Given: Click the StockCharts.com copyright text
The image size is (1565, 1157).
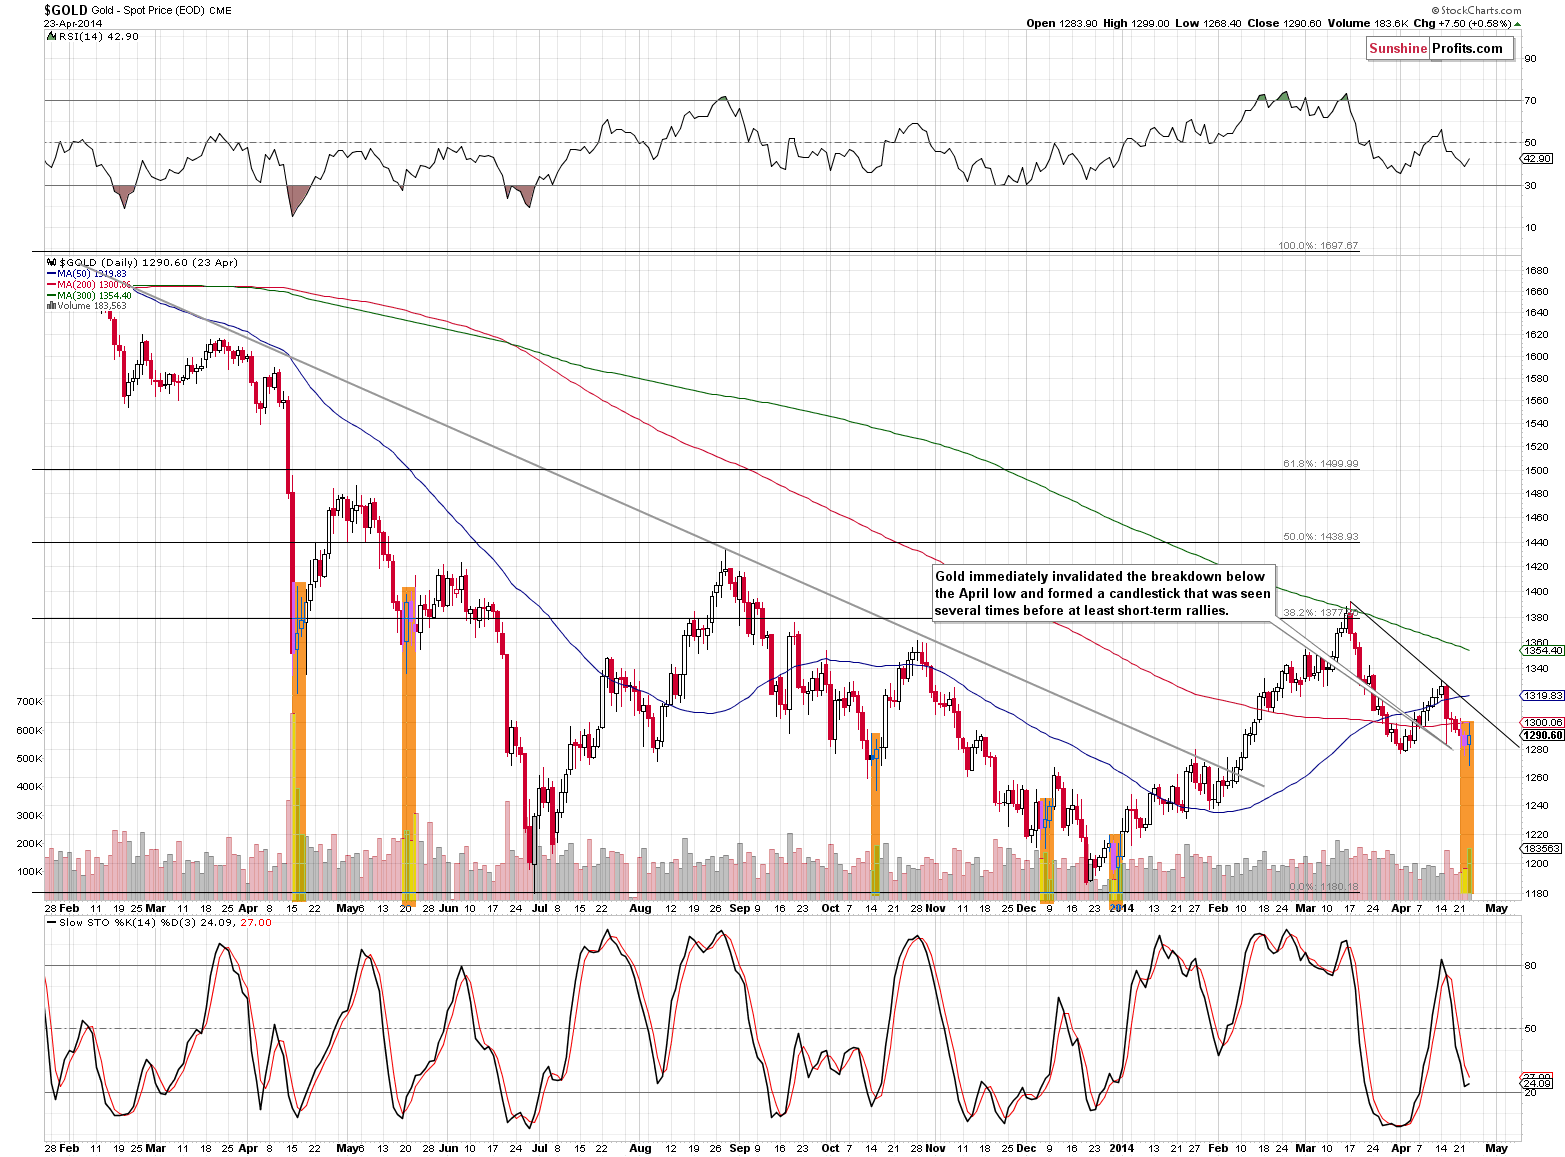Looking at the screenshot, I should tap(1474, 10).
